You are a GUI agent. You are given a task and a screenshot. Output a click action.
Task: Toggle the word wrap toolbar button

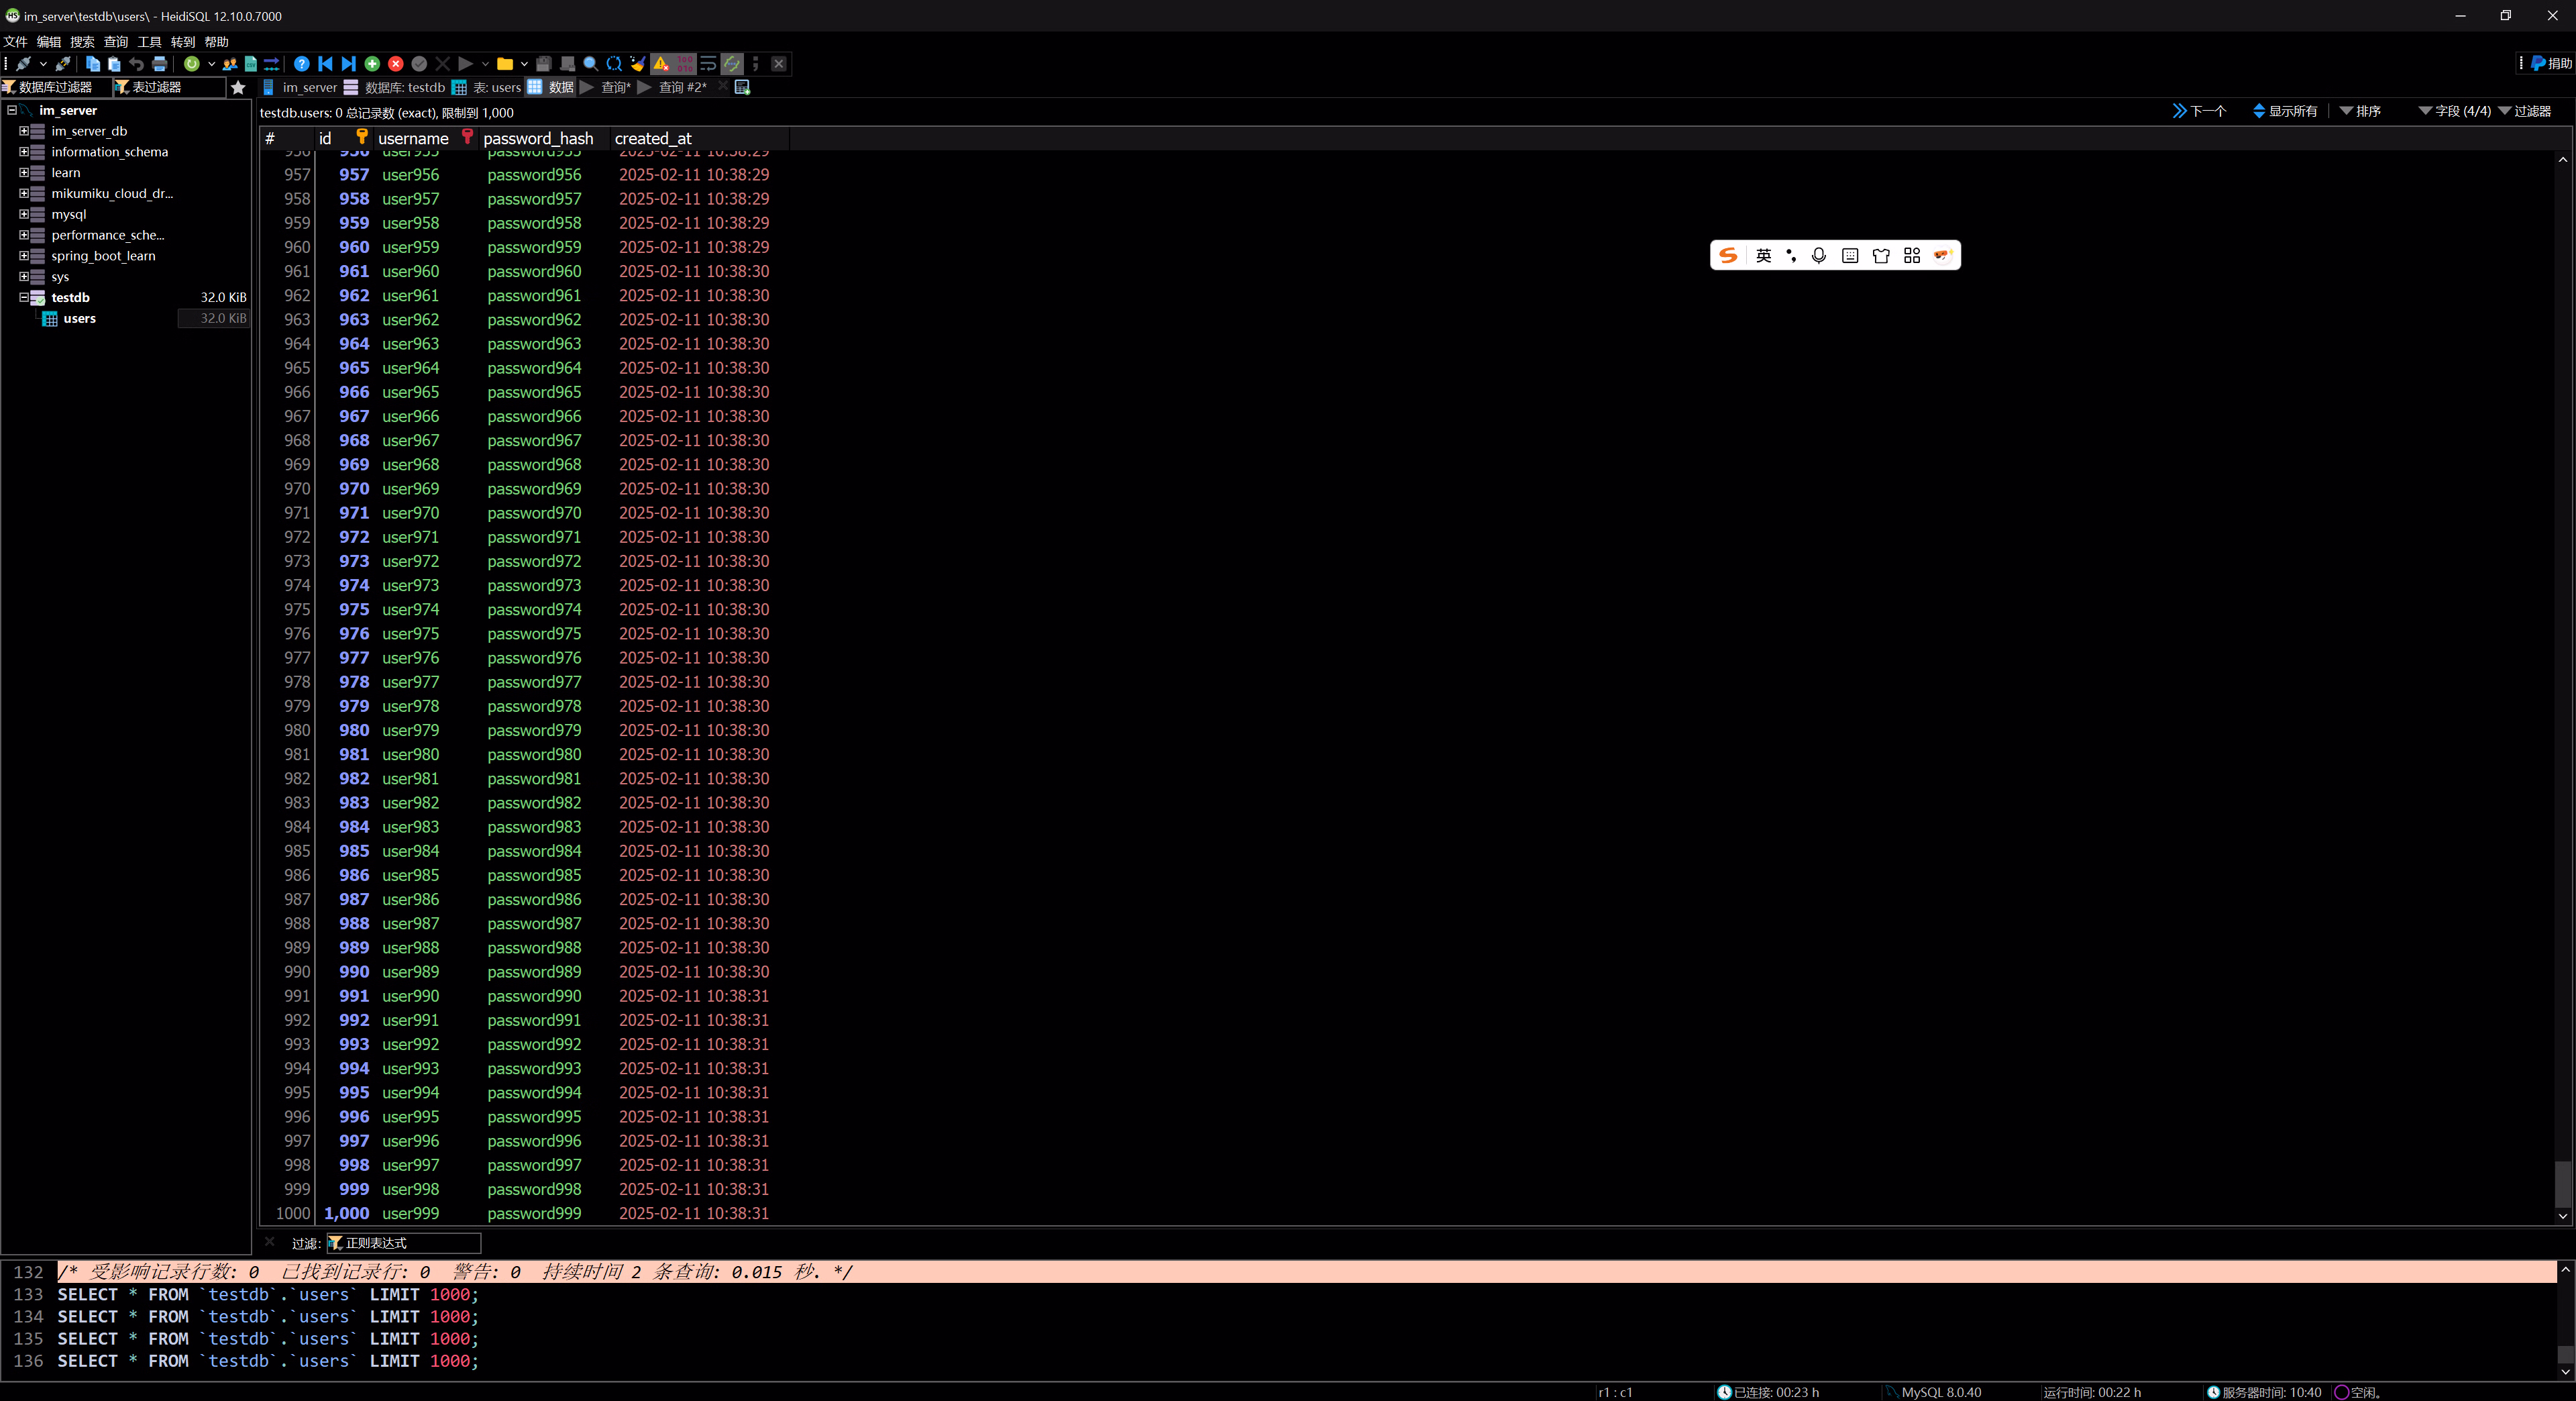(708, 64)
